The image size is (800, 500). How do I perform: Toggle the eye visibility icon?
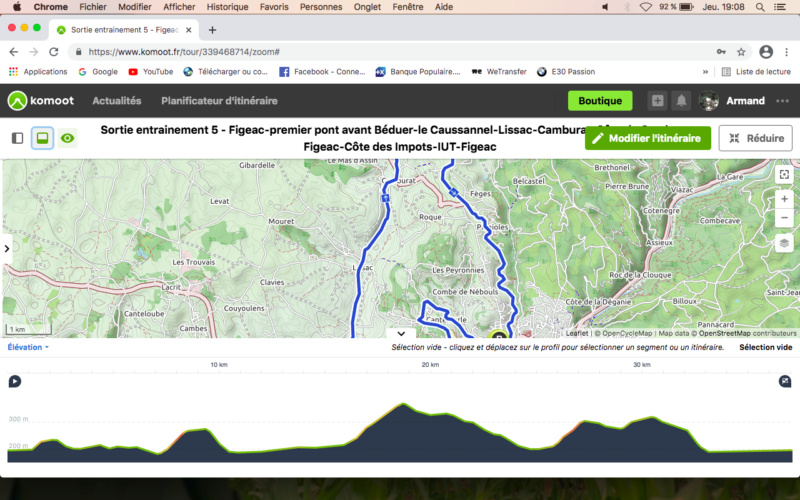(x=67, y=138)
